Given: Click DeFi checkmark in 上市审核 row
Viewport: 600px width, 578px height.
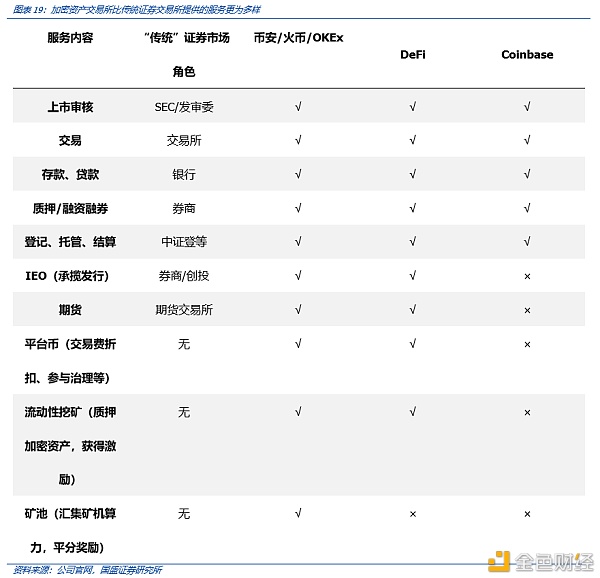Looking at the screenshot, I should (x=412, y=107).
